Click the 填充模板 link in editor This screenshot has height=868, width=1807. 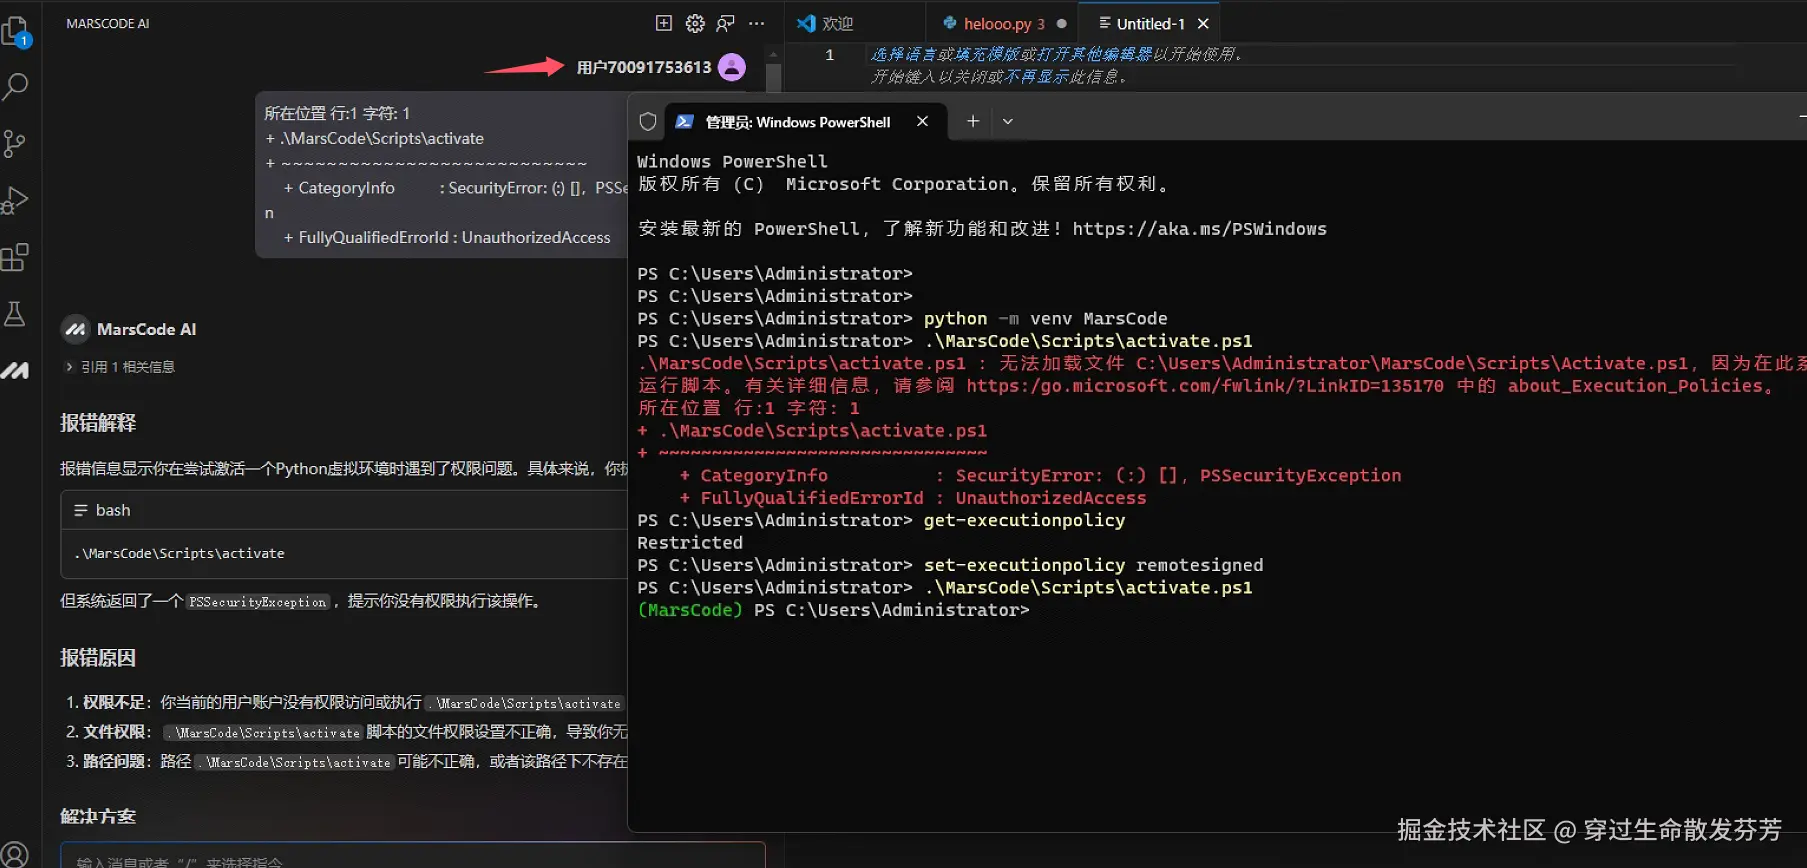987,54
